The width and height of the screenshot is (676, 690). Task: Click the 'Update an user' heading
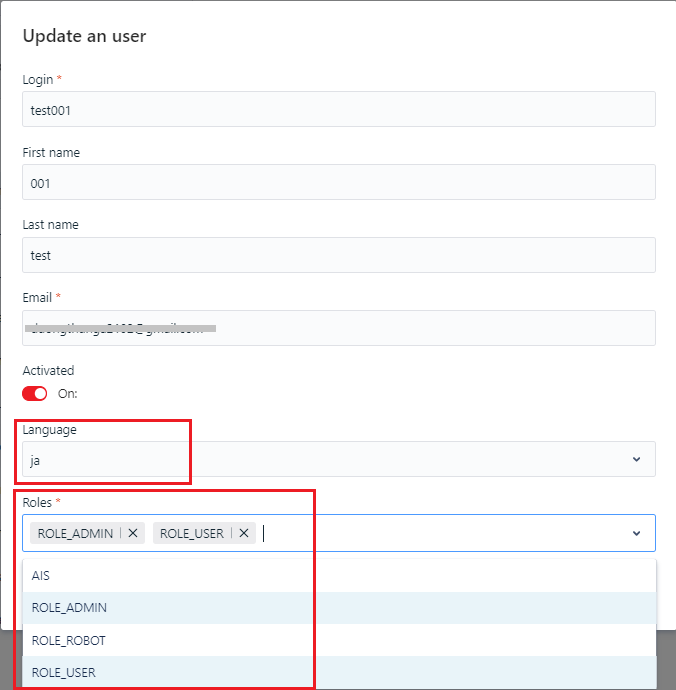tap(84, 36)
